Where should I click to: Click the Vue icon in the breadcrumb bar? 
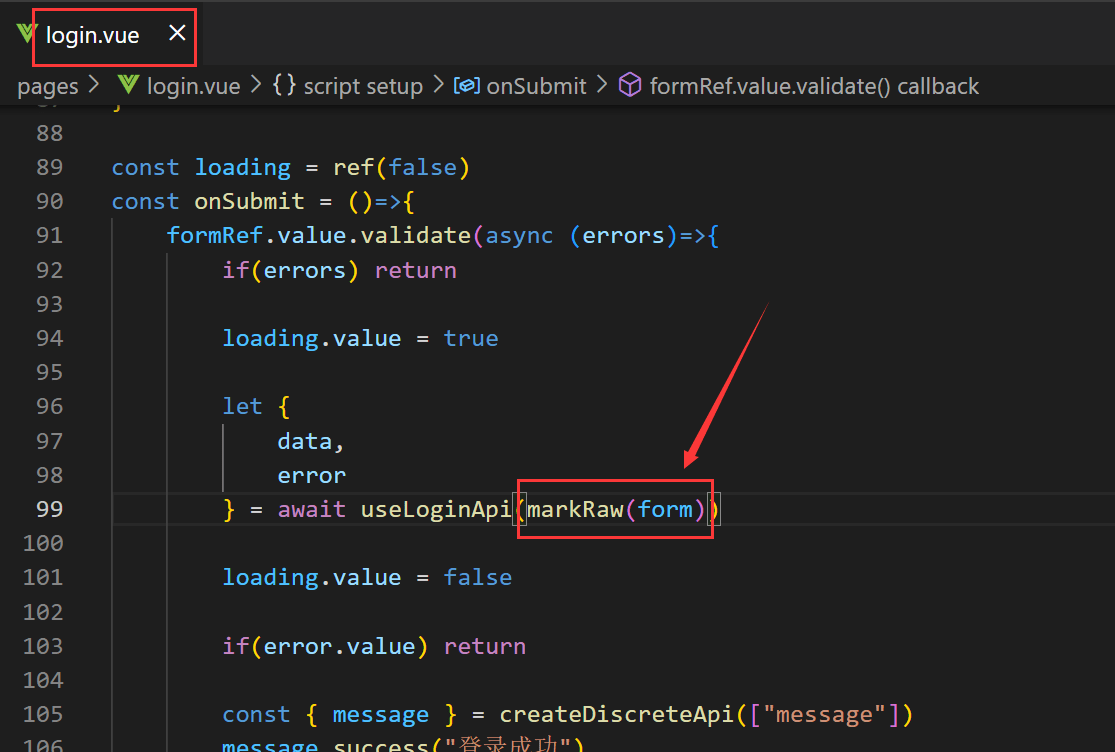point(127,85)
